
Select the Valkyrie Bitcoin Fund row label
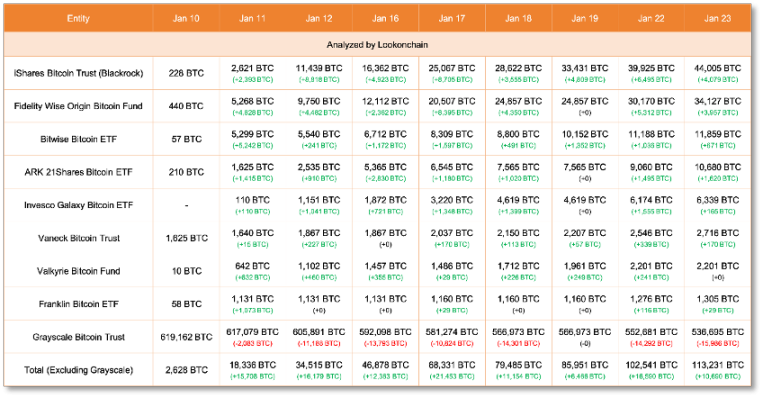(x=78, y=271)
